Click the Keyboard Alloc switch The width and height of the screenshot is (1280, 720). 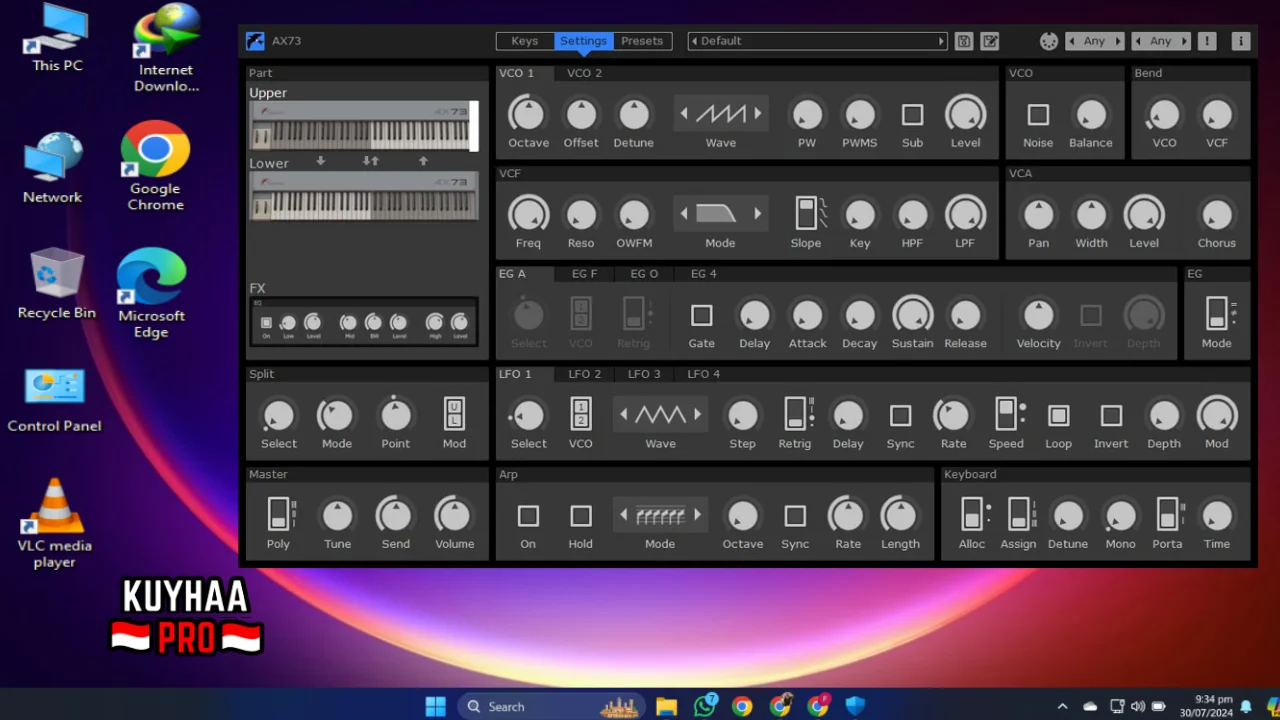(973, 514)
